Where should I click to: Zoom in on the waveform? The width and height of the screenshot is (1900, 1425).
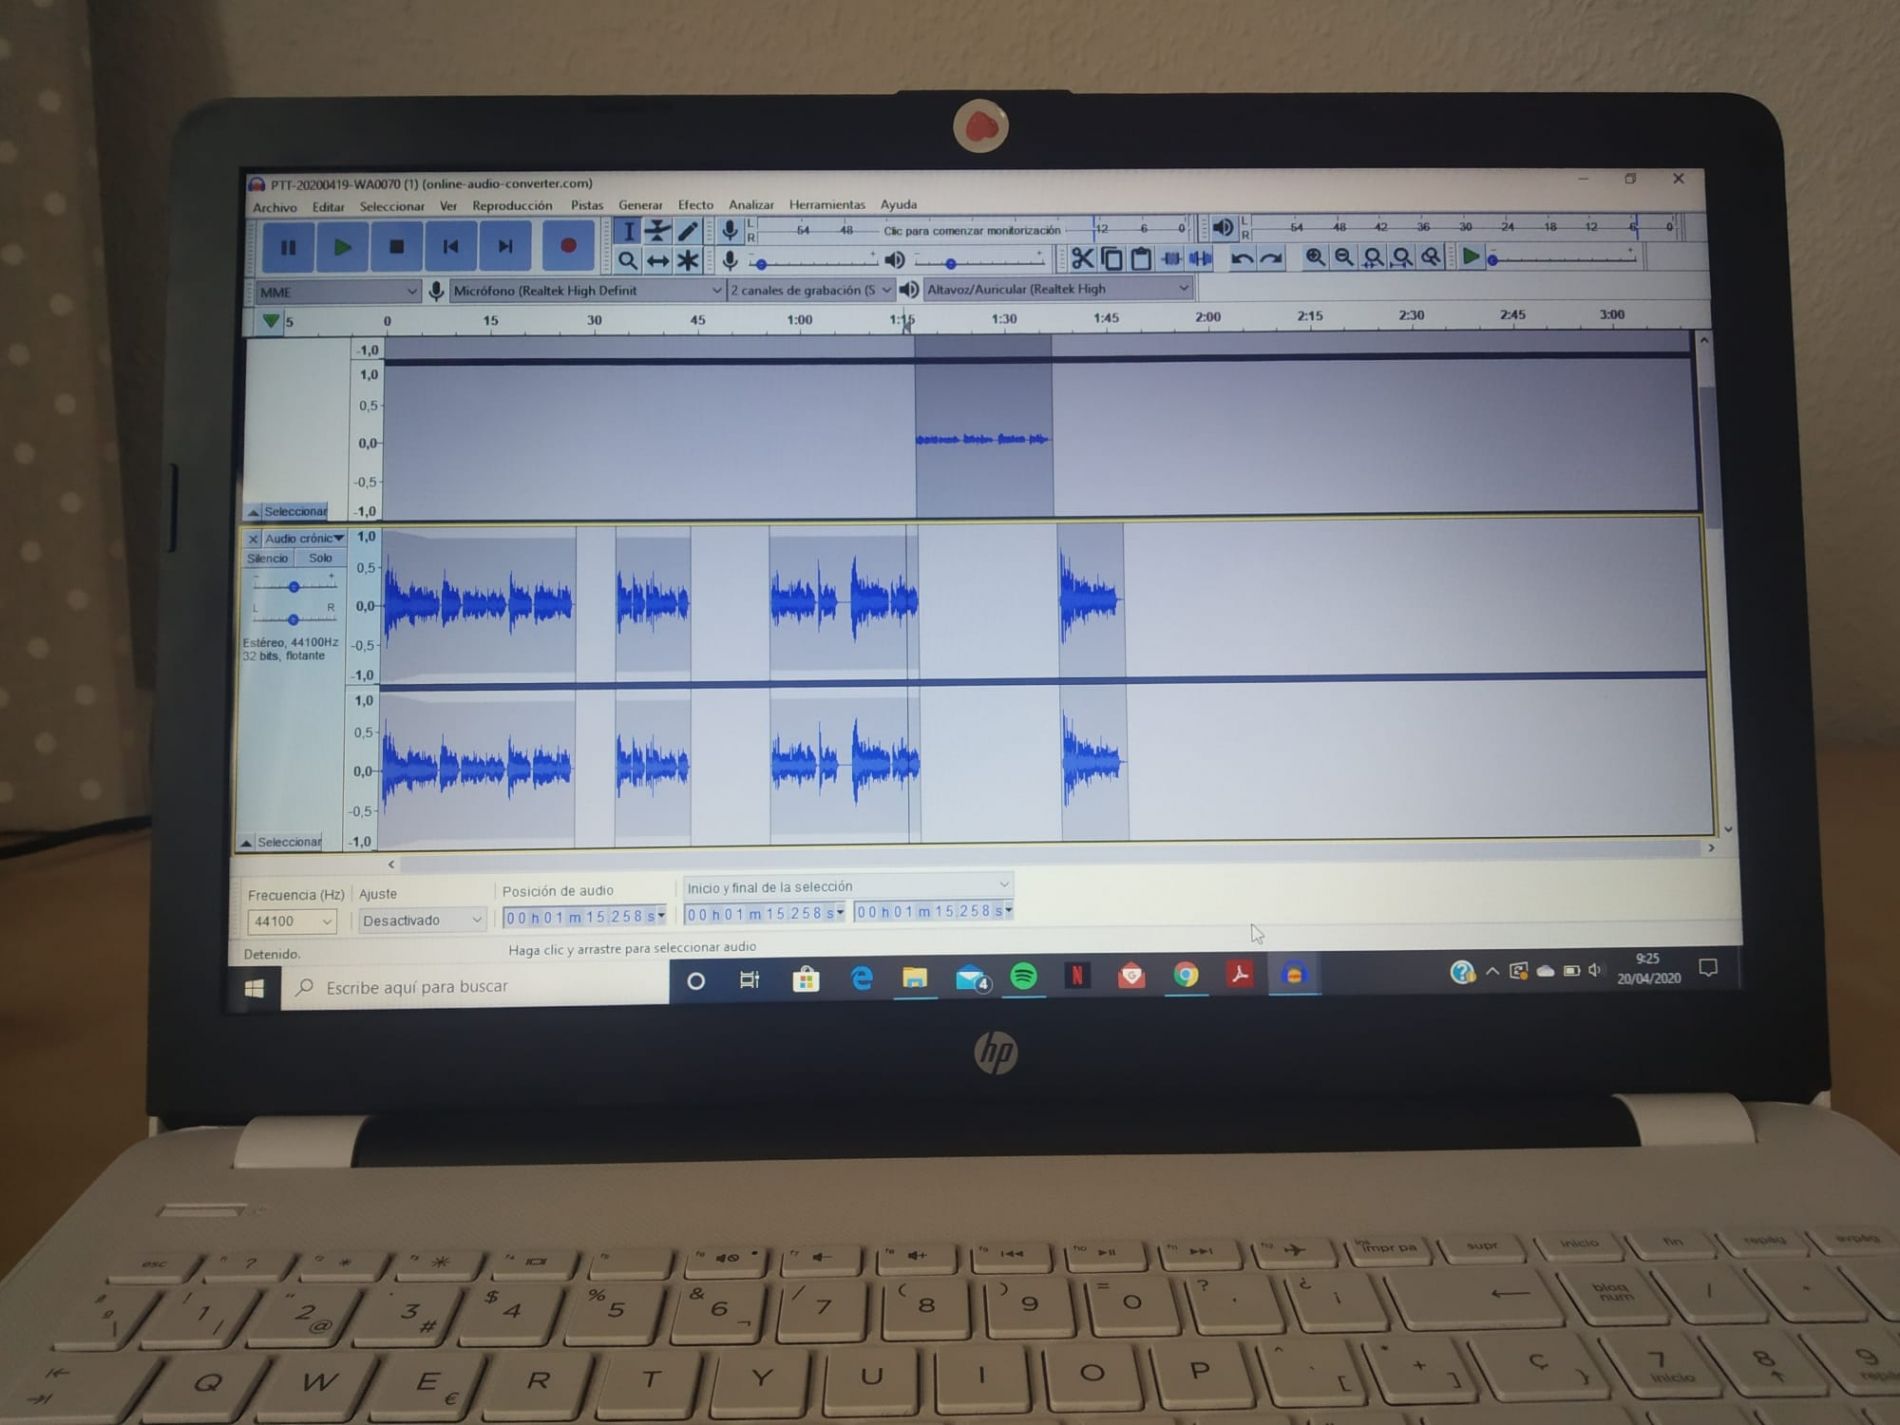1315,258
